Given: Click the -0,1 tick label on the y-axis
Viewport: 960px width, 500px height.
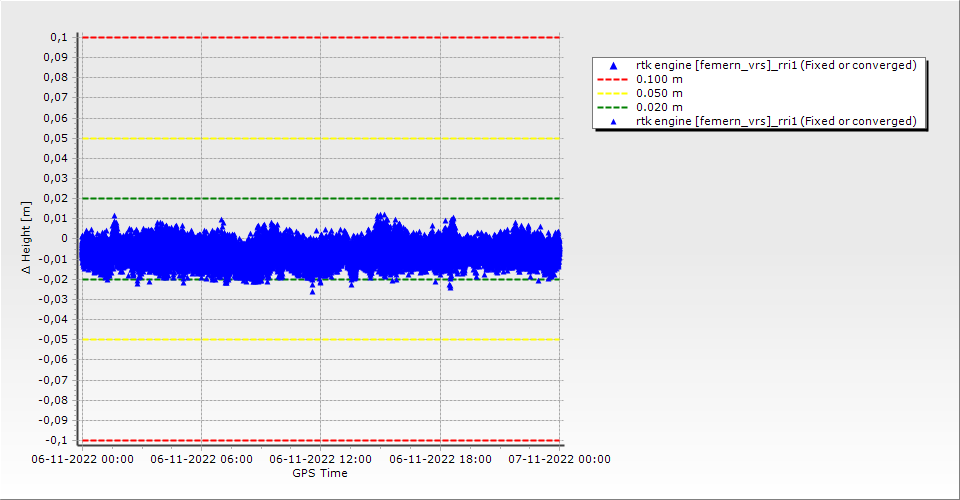Looking at the screenshot, I should coord(56,440).
